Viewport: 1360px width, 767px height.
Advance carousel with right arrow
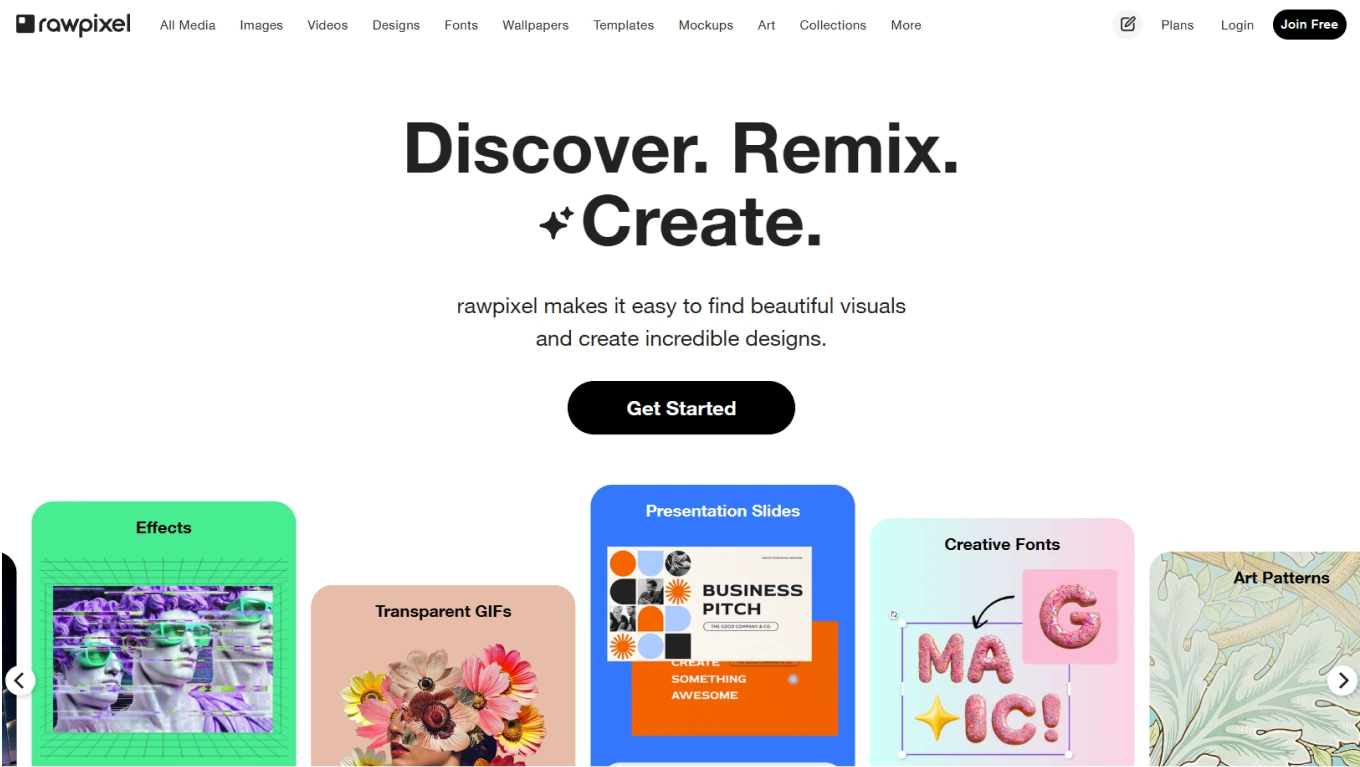[x=1343, y=681]
